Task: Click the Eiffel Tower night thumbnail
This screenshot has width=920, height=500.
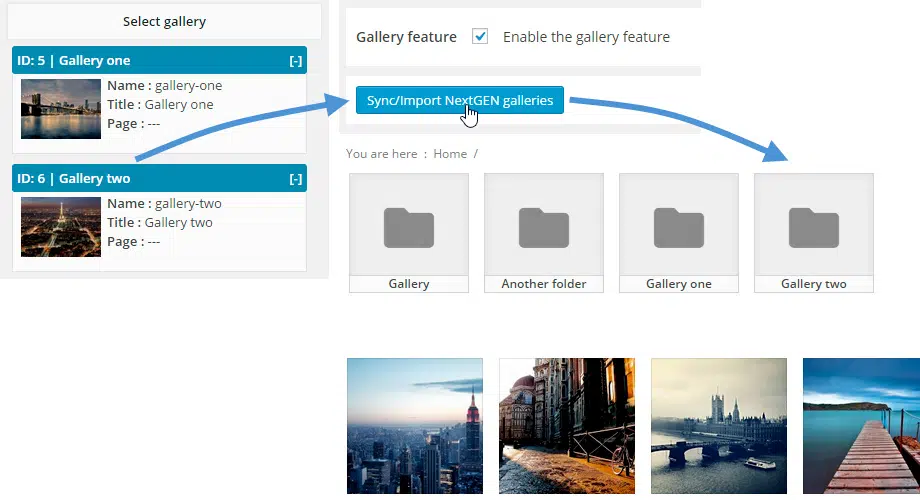Action: point(61,227)
